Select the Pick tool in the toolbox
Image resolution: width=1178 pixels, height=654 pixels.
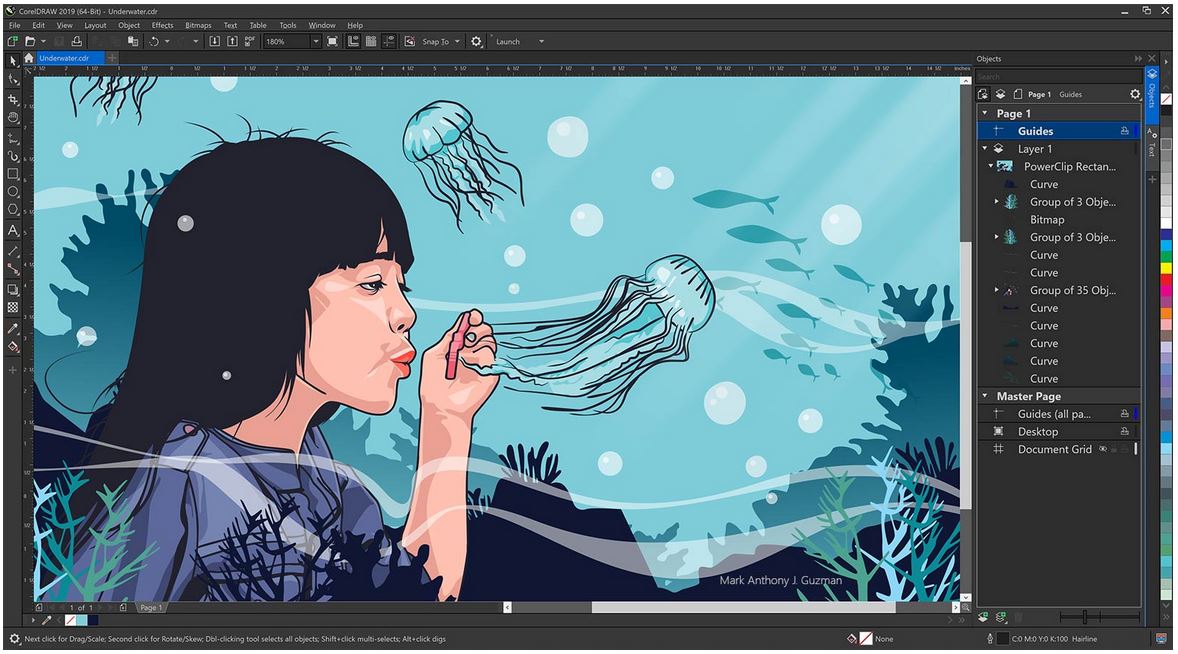click(x=12, y=61)
